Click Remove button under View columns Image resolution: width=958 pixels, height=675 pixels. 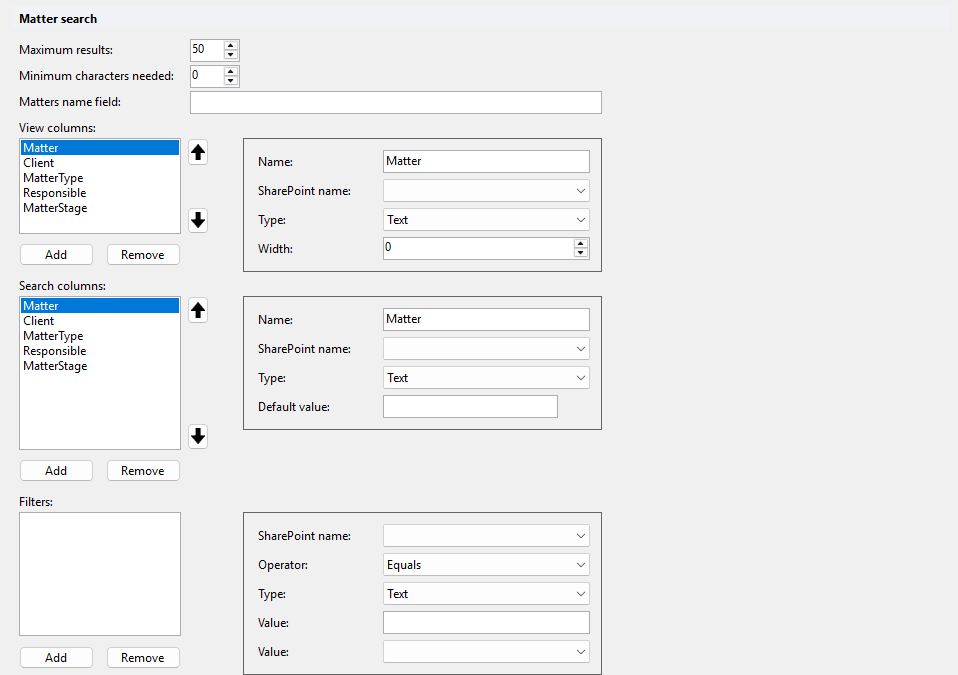[143, 255]
